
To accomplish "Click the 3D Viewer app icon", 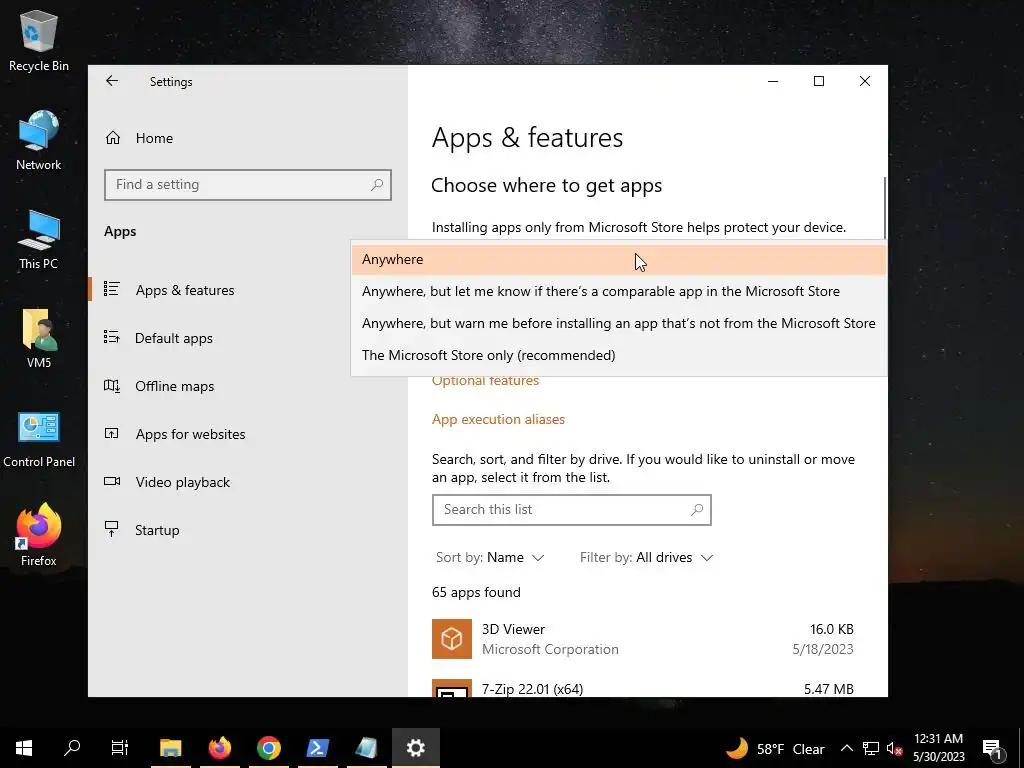I will [x=452, y=639].
